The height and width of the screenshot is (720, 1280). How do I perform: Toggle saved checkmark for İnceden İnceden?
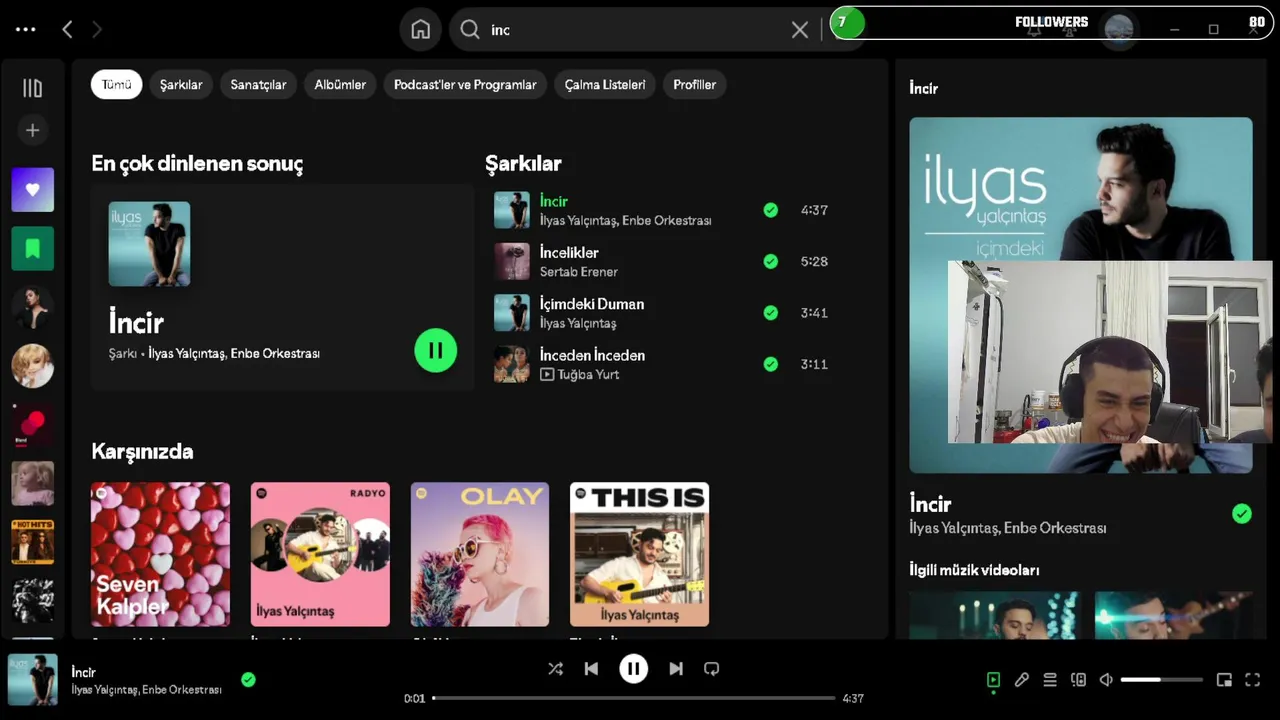point(770,364)
